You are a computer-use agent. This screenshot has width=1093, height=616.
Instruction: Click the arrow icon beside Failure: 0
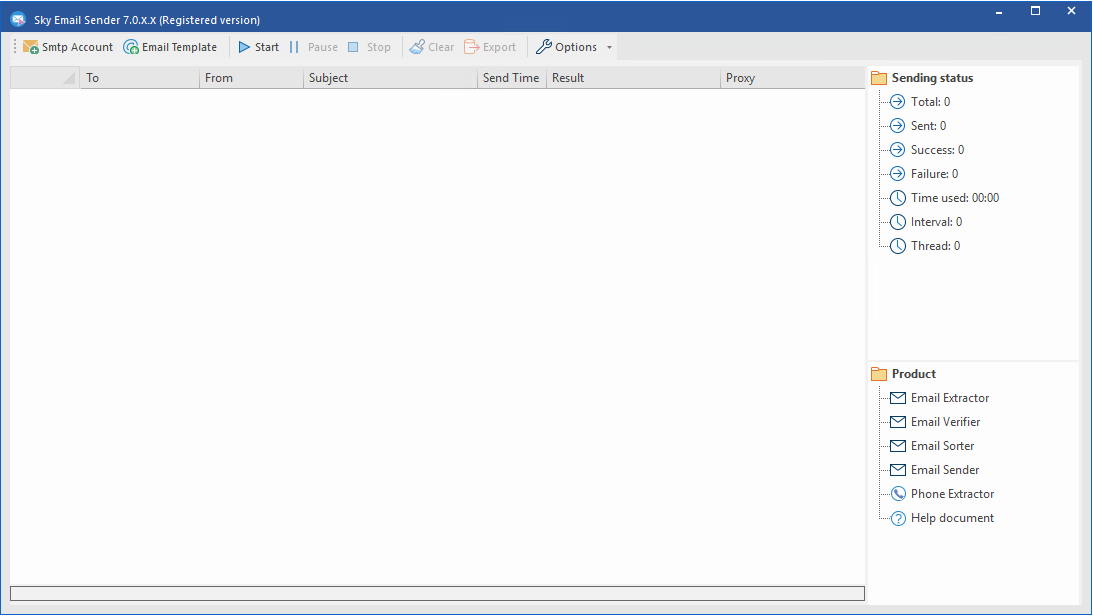click(x=898, y=174)
